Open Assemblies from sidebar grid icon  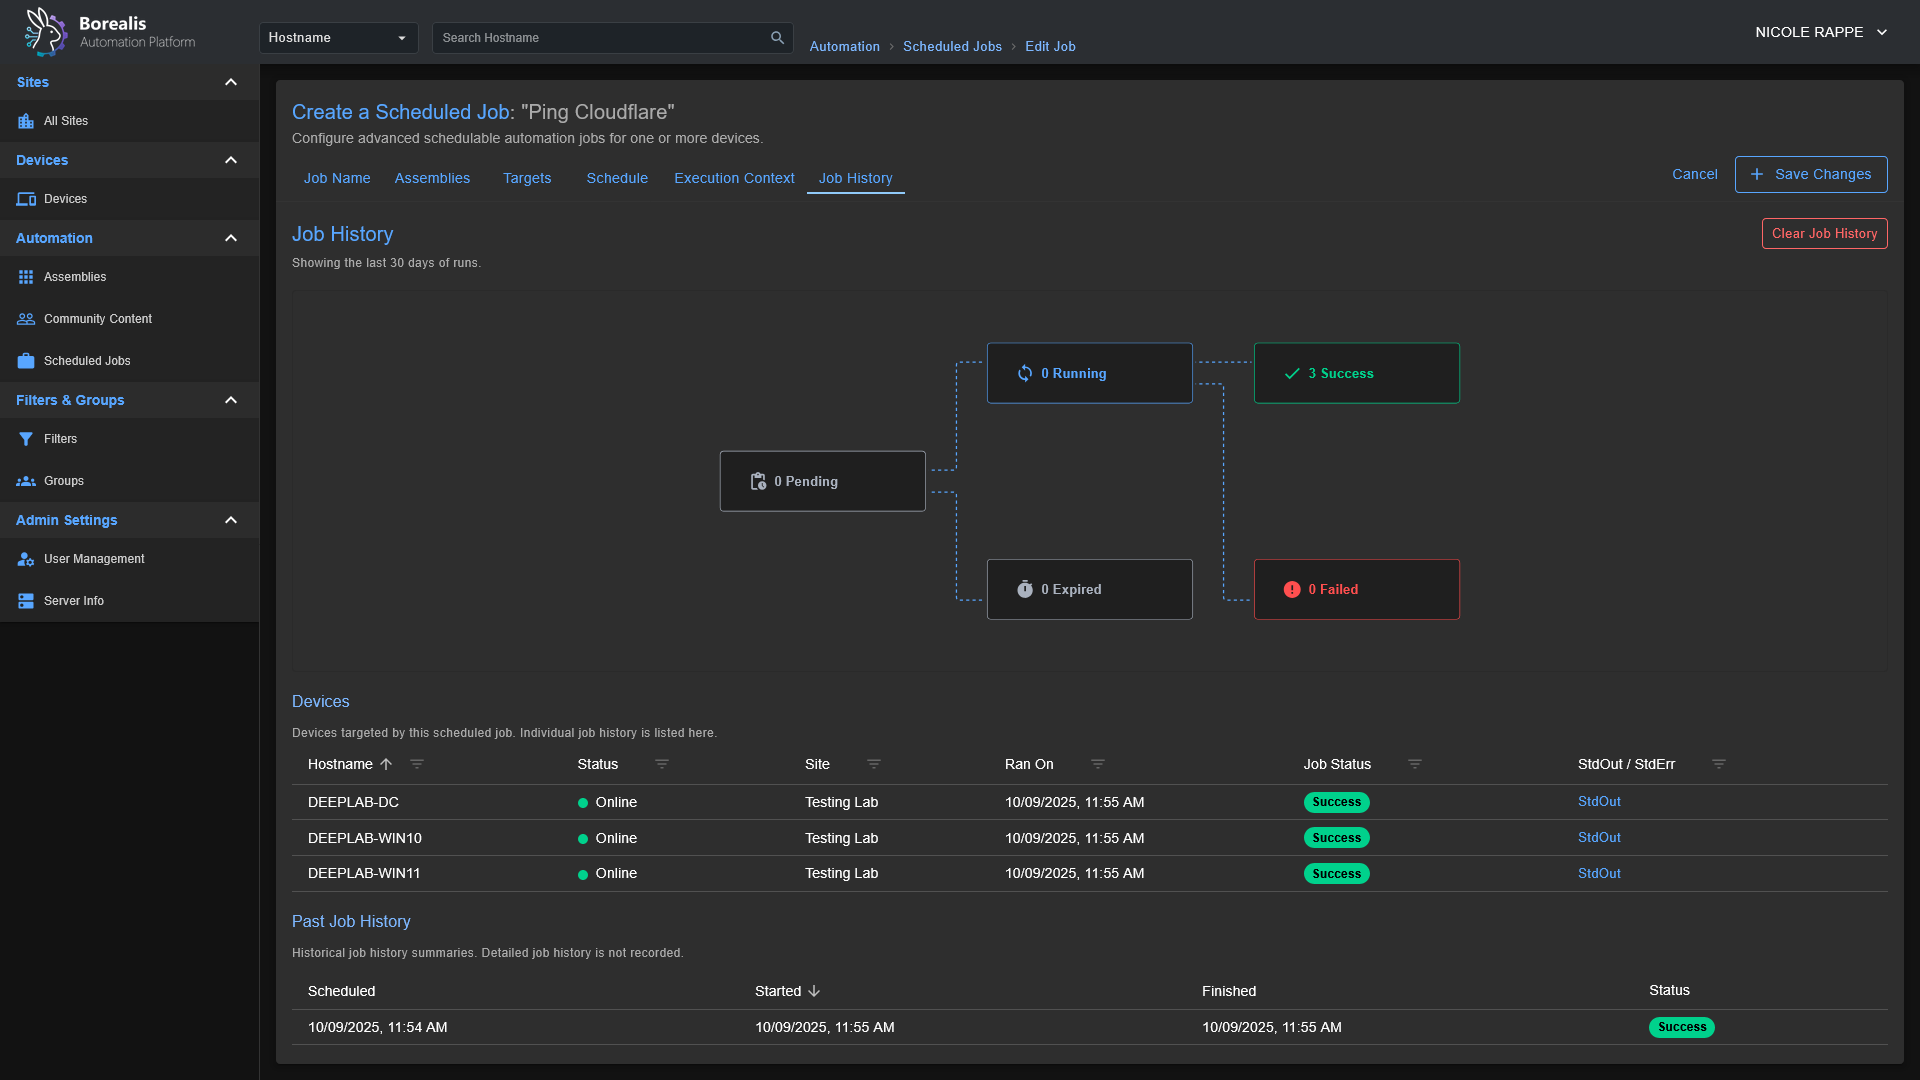click(27, 277)
